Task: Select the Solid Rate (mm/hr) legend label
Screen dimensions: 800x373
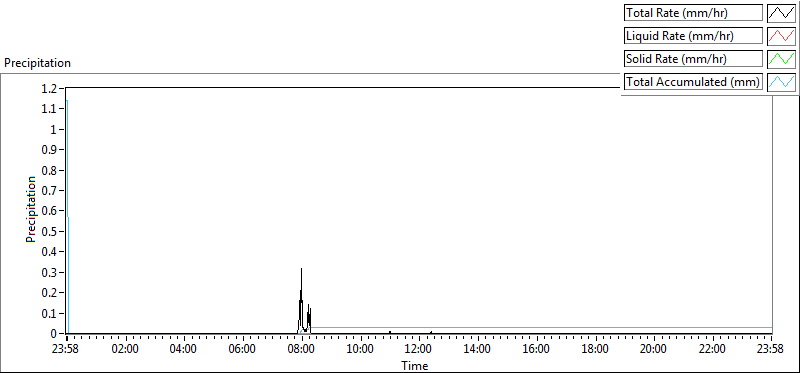Action: 693,58
